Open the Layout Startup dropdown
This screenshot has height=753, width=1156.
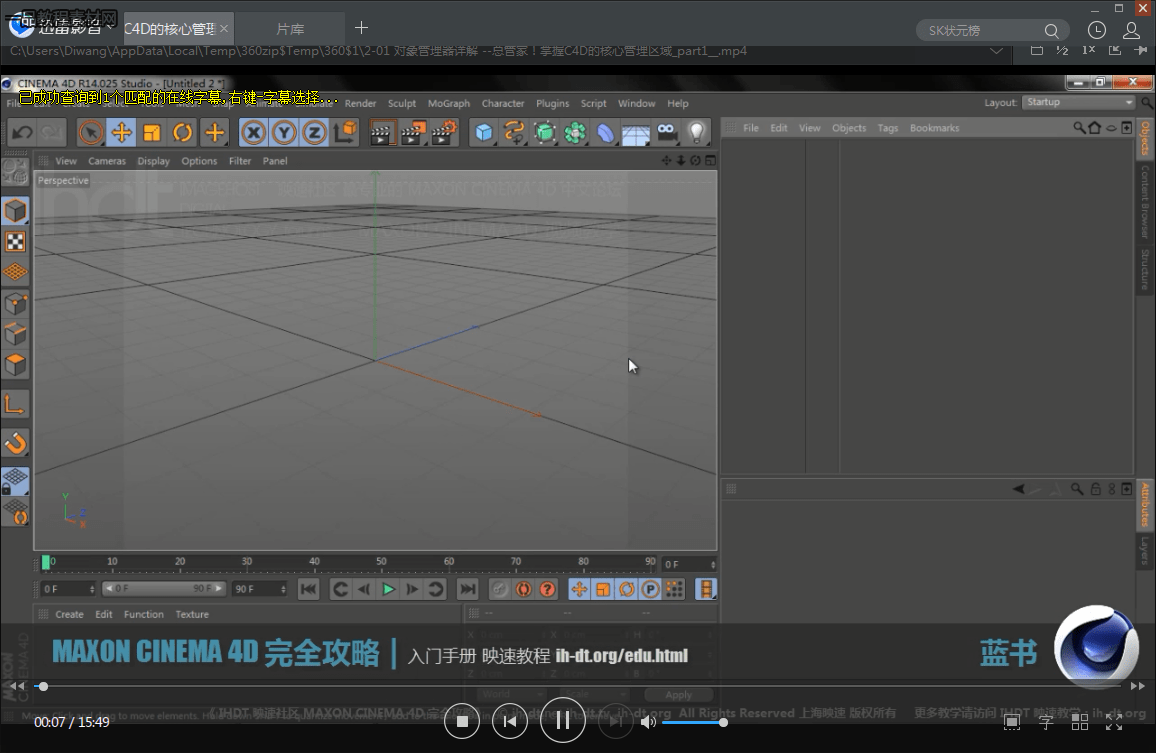pyautogui.click(x=1078, y=103)
